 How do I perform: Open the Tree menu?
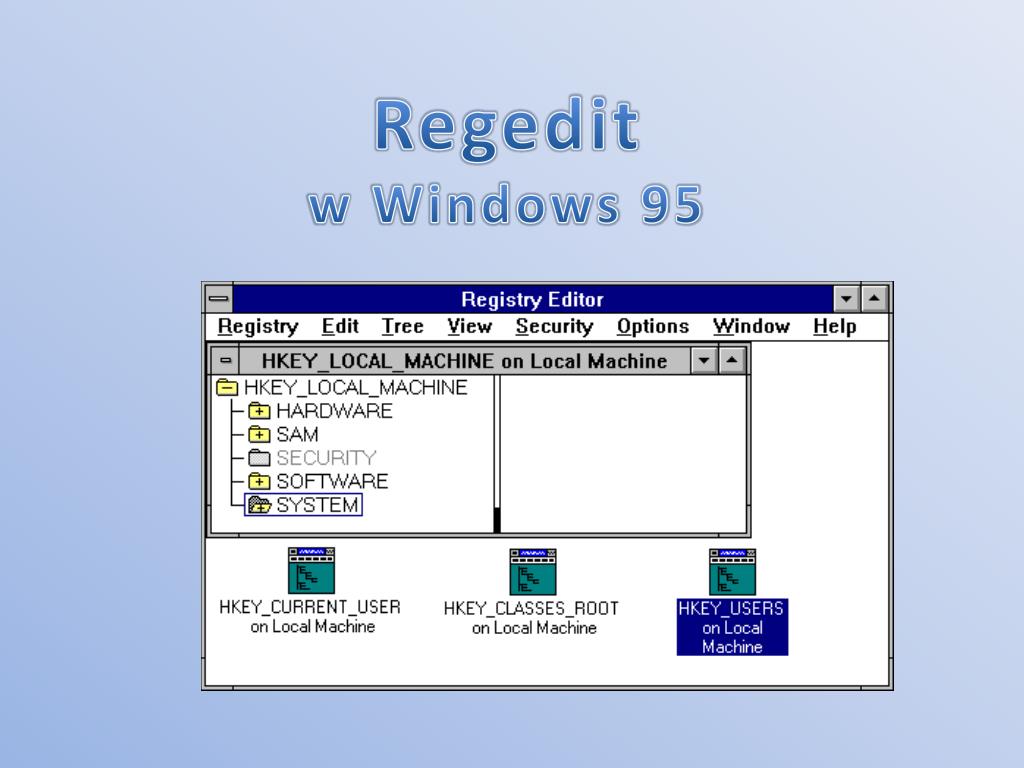point(402,326)
